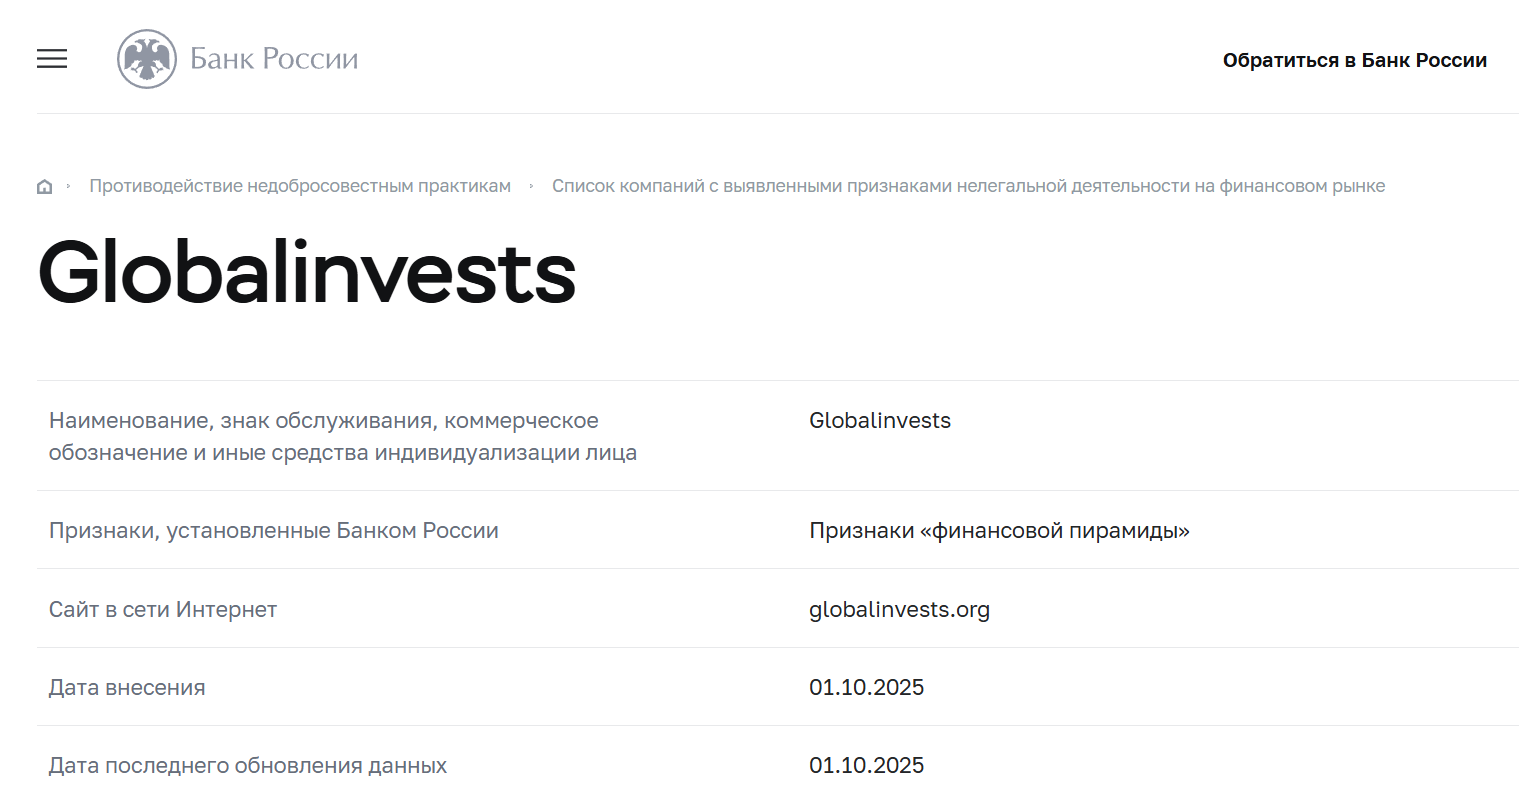Viewport: 1519px width, 803px height.
Task: Select the "Признаки «финансовой пирамиды»" value
Action: pos(999,531)
